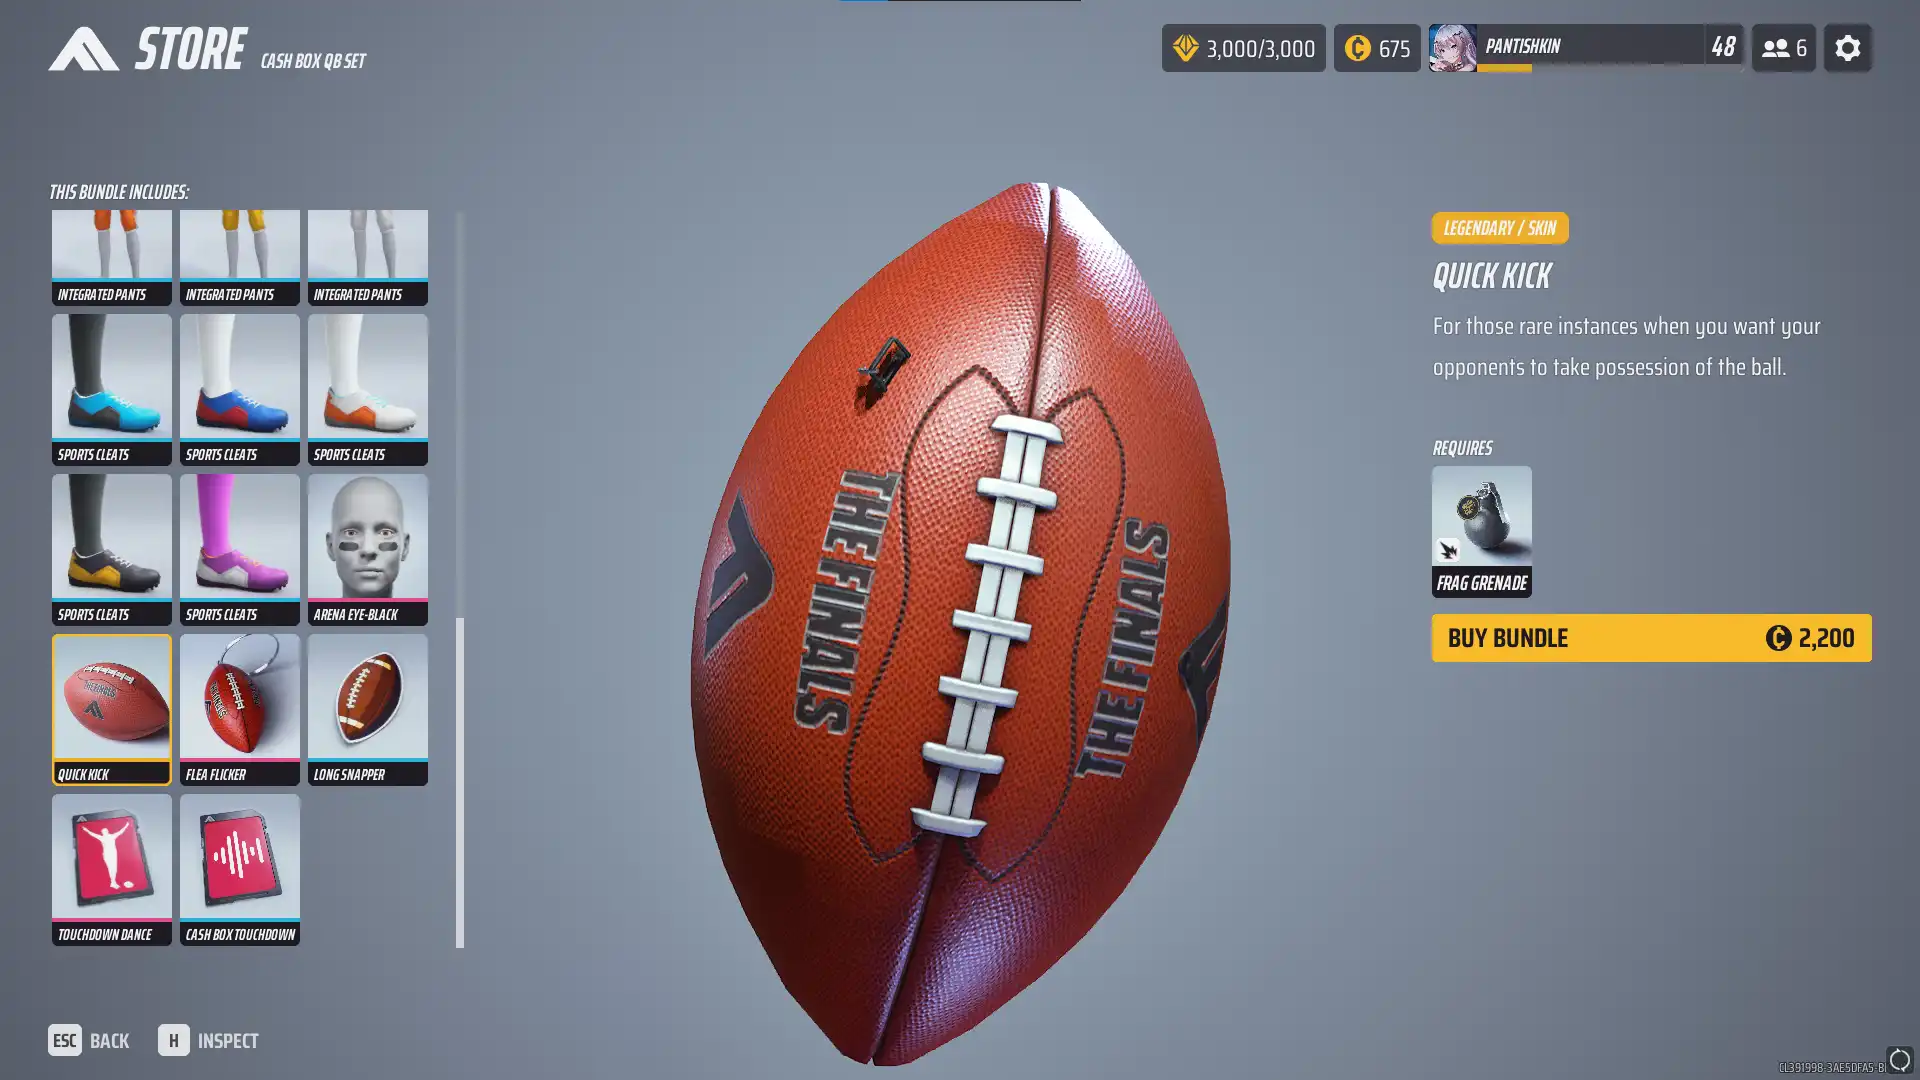The width and height of the screenshot is (1920, 1080).
Task: Click The Finals logo next to Store
Action: [84, 49]
